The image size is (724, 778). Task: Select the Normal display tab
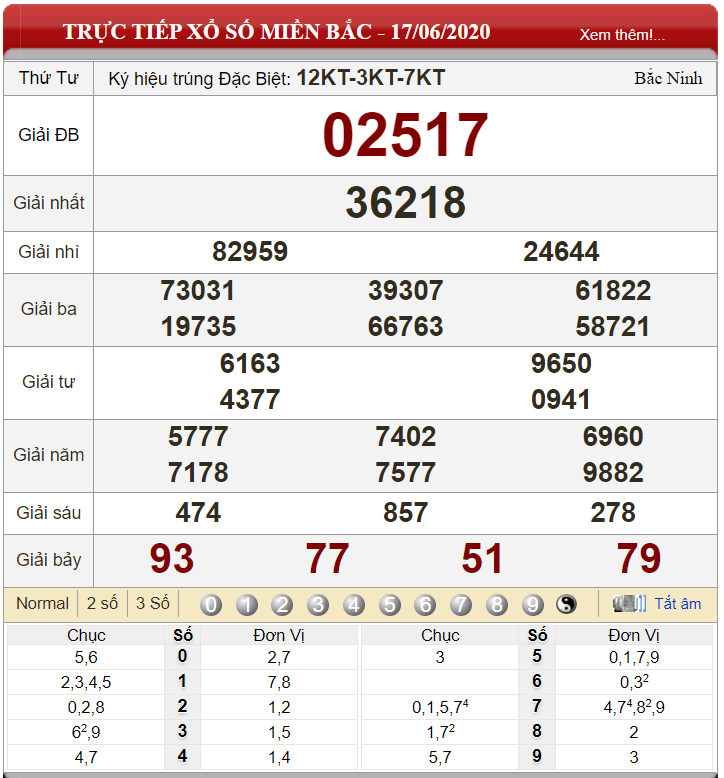click(42, 603)
